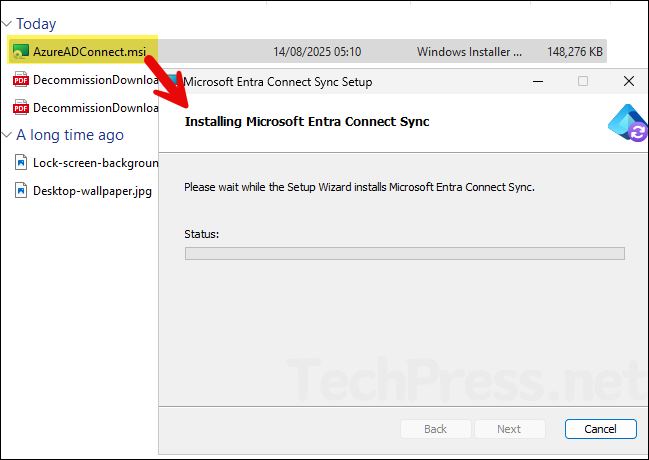Click the disabled maximize button of setup window
This screenshot has width=649, height=460.
point(583,81)
